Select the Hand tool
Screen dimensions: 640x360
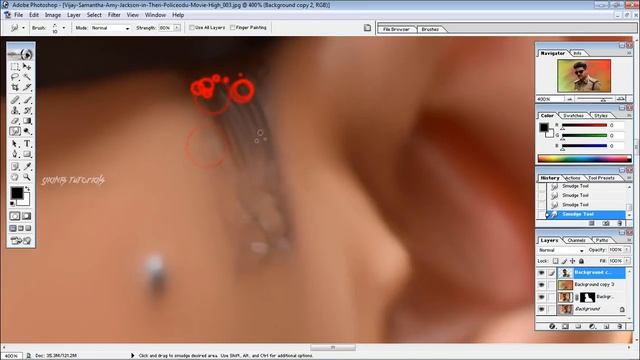pyautogui.click(x=15, y=177)
